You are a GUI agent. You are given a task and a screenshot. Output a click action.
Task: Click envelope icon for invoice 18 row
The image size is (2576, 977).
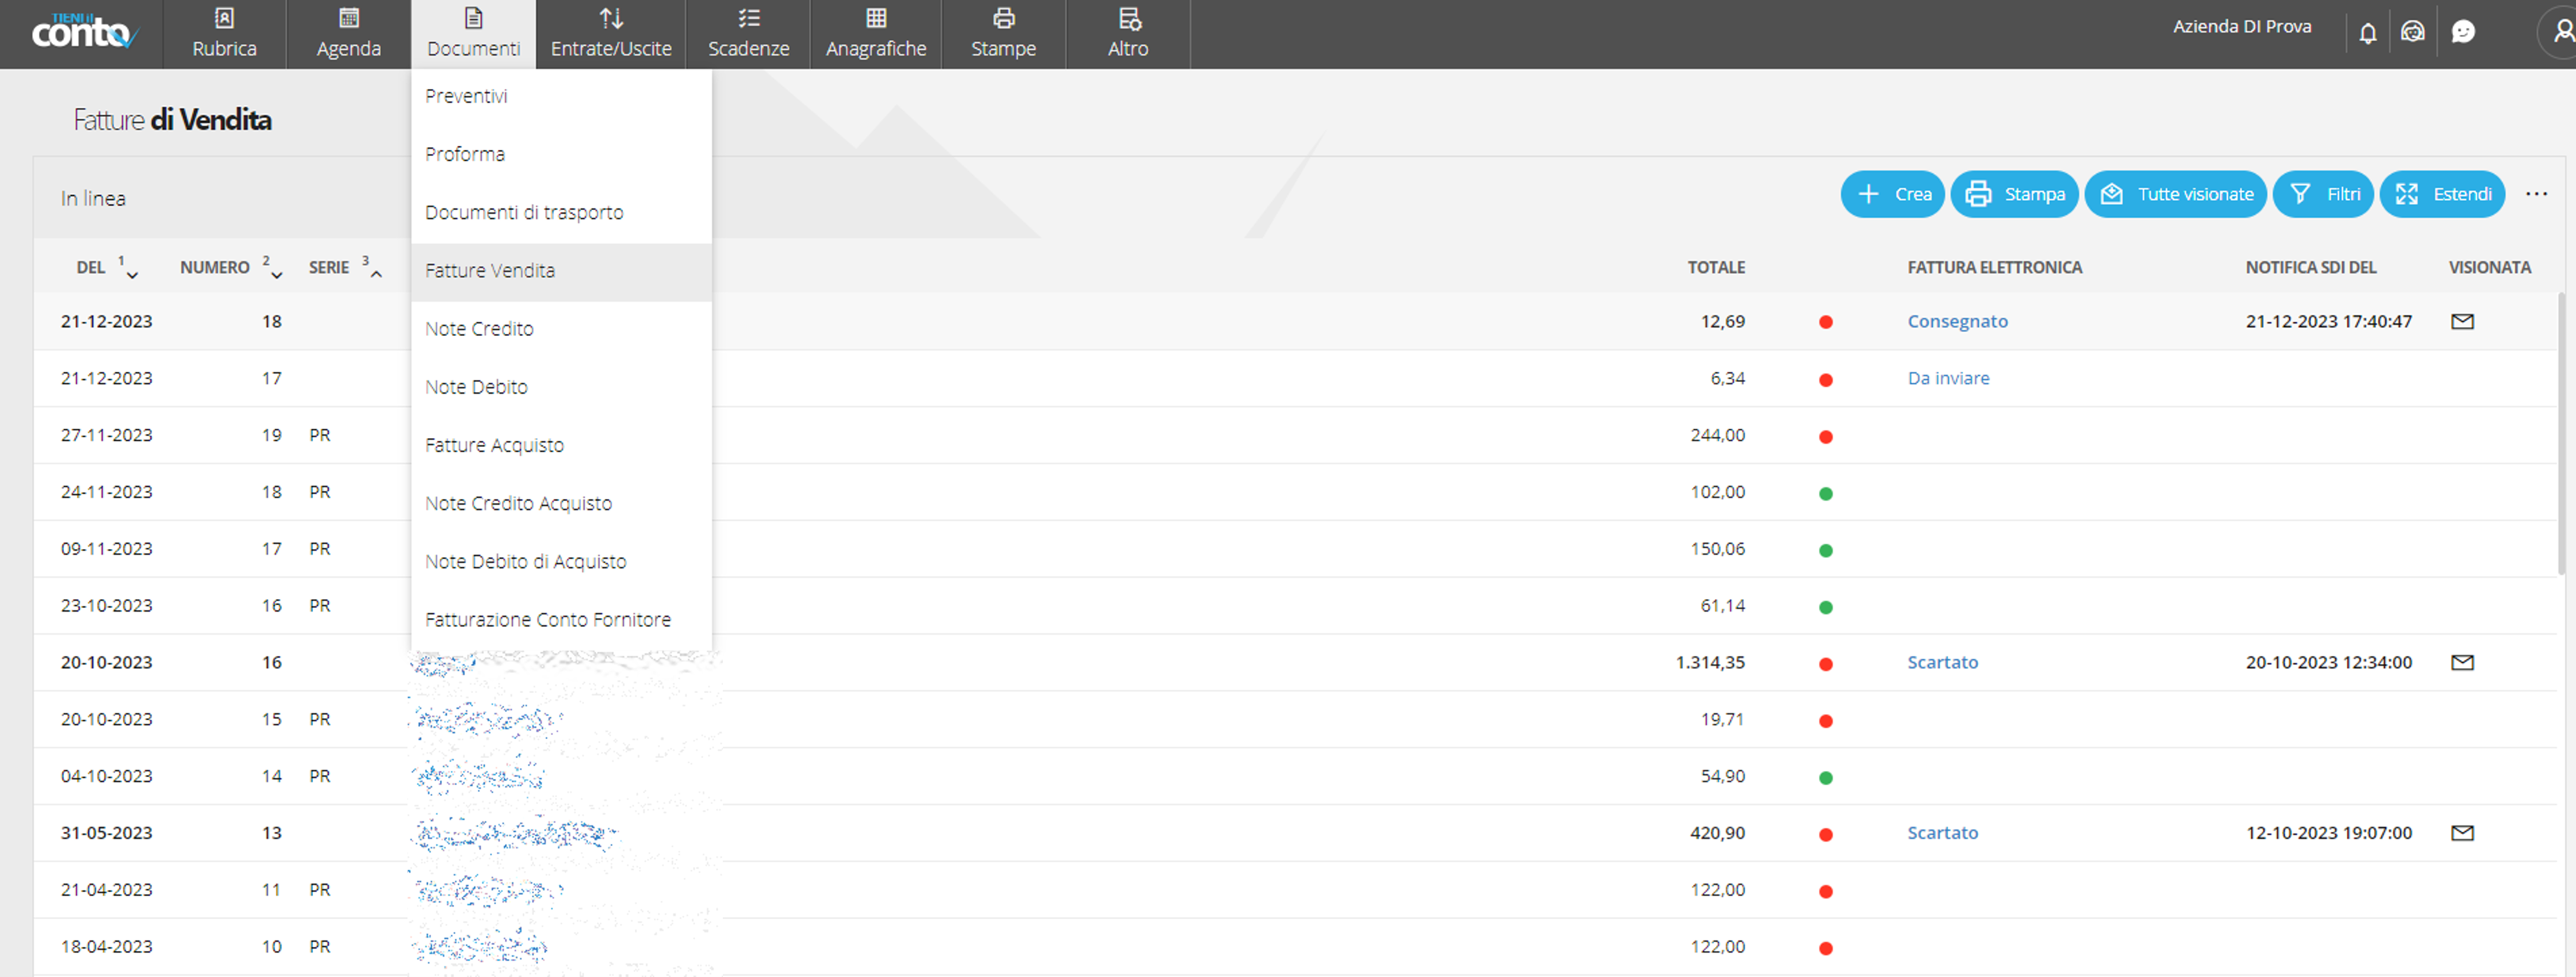click(x=2462, y=322)
